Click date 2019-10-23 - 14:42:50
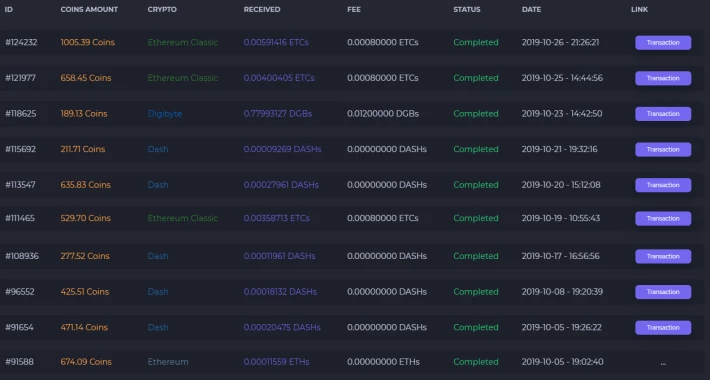Screen dimensions: 710x380 (562, 114)
